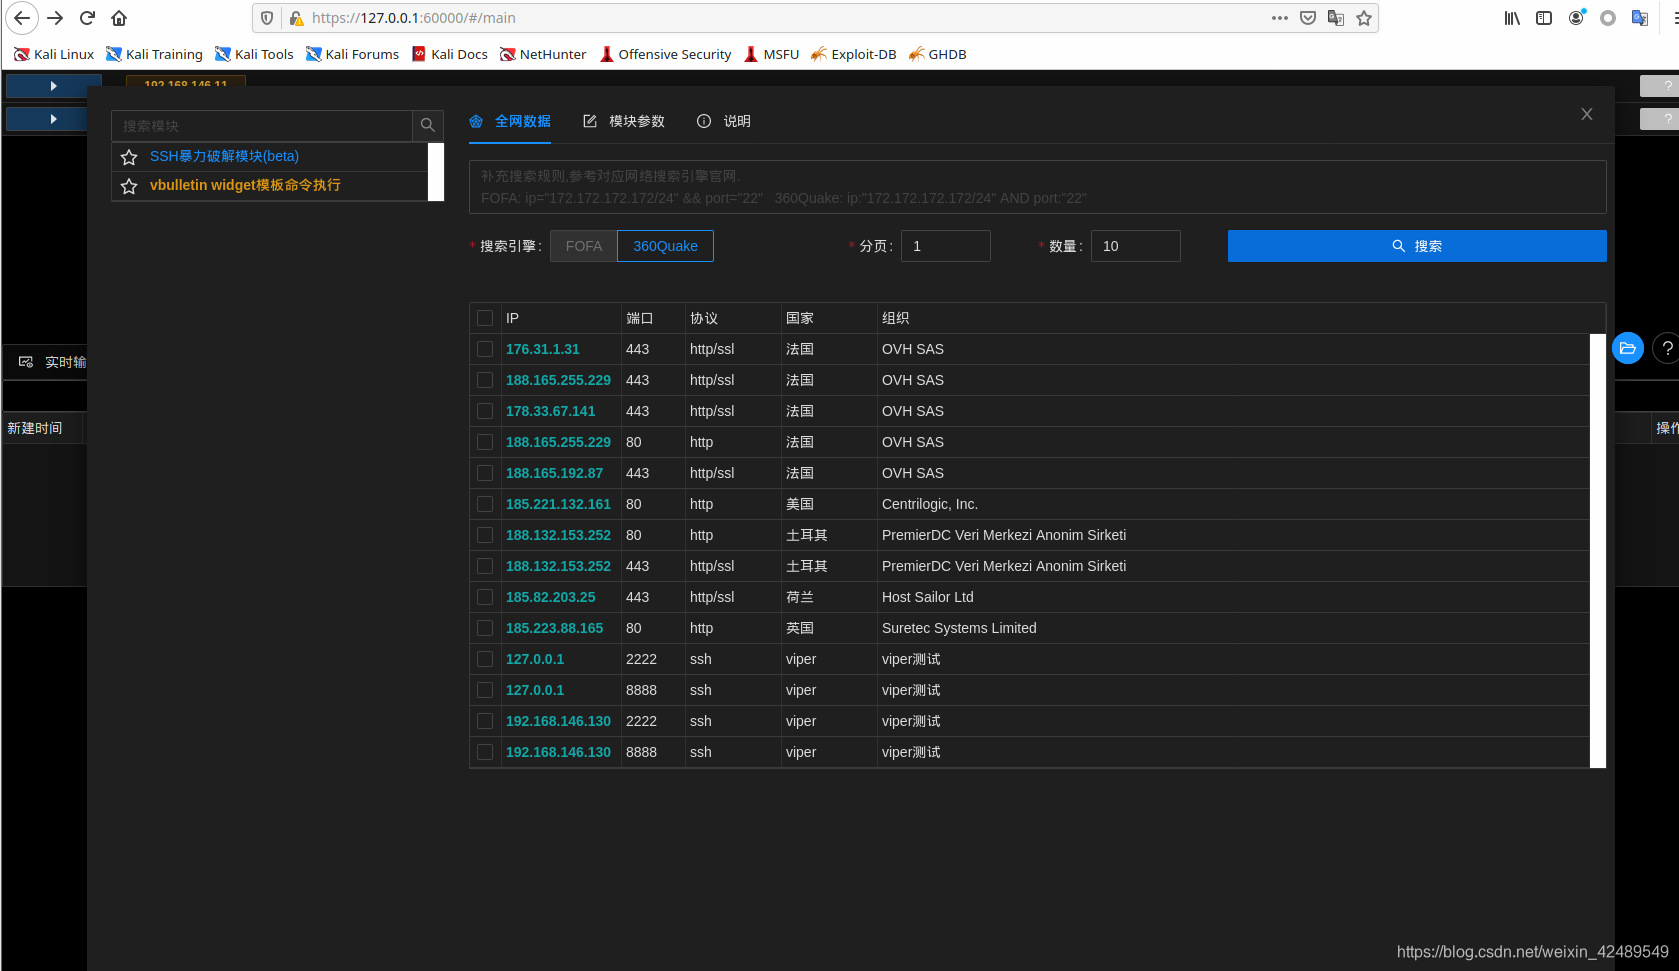Screen dimensions: 1679x971
Task: Switch to the 说明 tab
Action: (724, 121)
